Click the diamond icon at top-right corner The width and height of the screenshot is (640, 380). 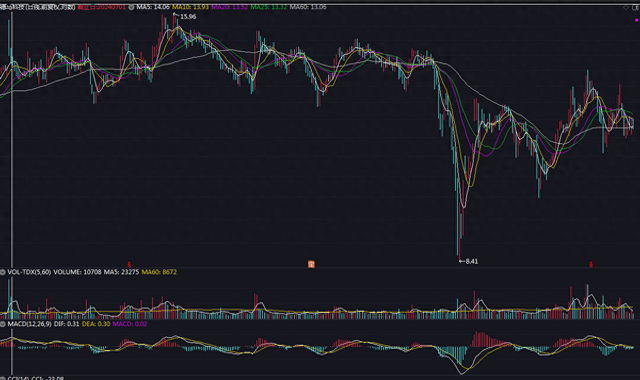(626, 7)
